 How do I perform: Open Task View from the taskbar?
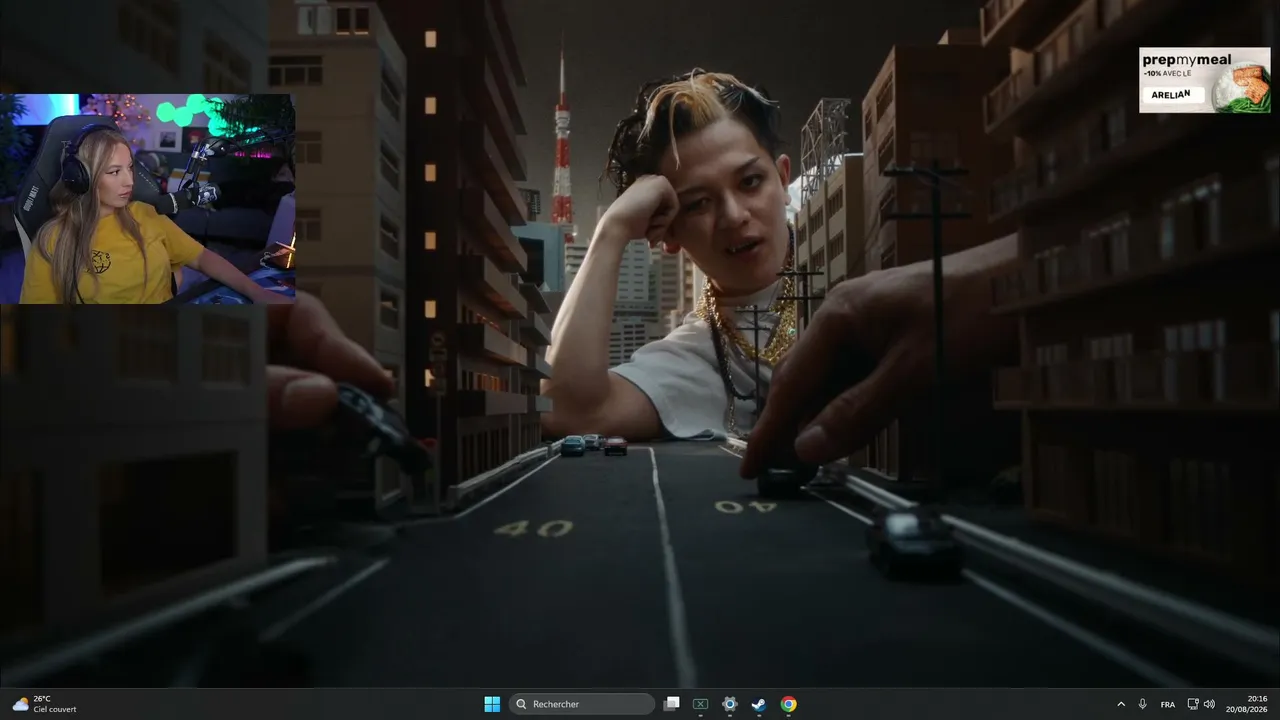(672, 704)
